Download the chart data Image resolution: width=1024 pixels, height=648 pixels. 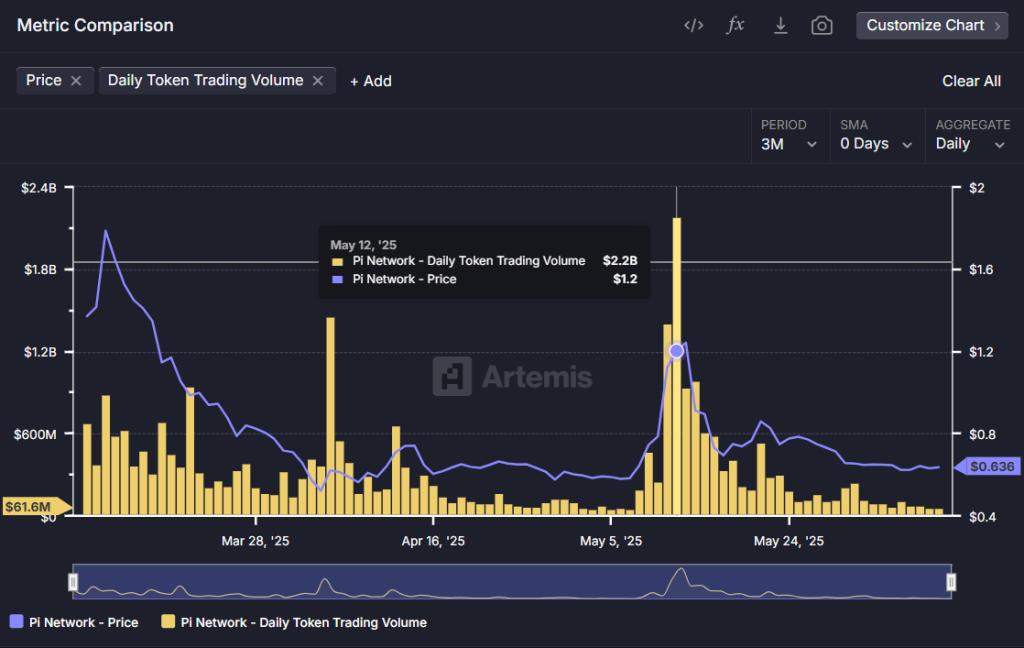click(781, 26)
